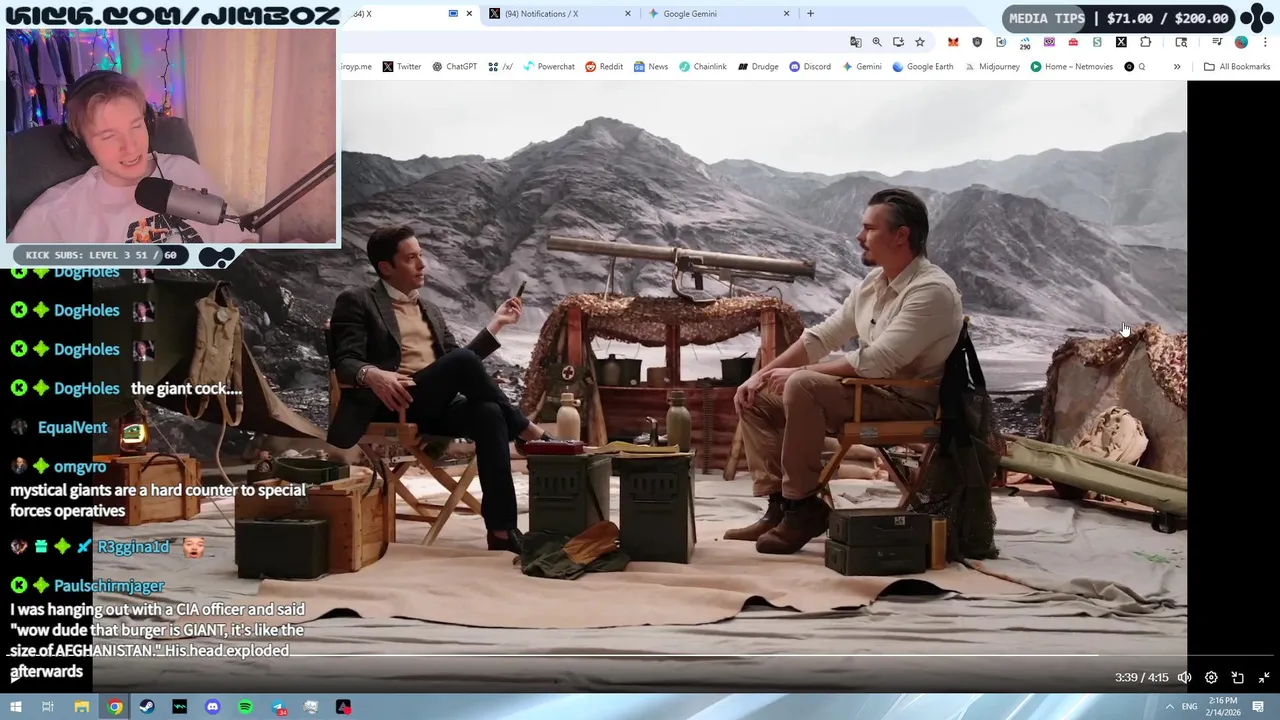Open the zoom magnifier in address bar
Screen dimensions: 1280x720
point(877,42)
